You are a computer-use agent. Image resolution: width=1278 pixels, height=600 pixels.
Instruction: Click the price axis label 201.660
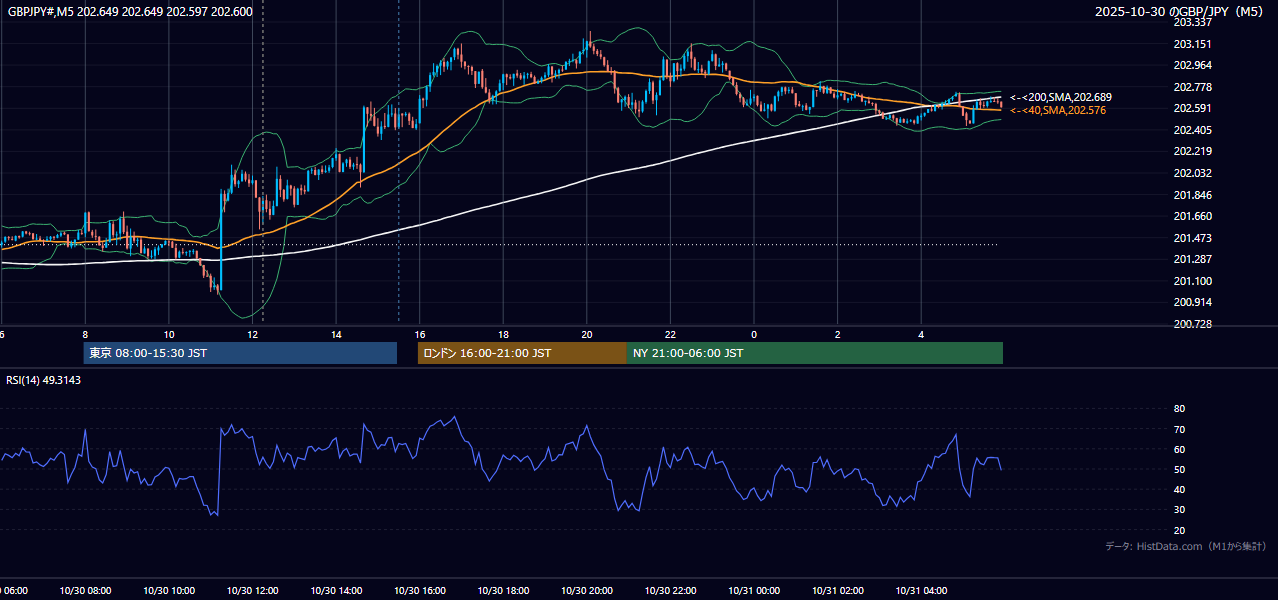[x=1192, y=216]
